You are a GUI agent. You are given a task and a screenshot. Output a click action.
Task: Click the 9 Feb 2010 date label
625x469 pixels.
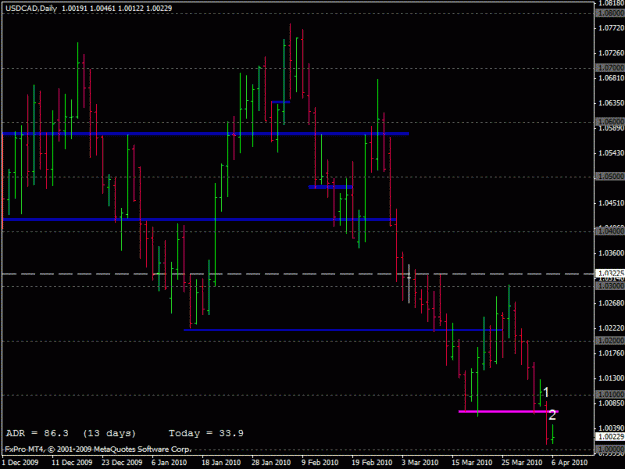(x=320, y=462)
